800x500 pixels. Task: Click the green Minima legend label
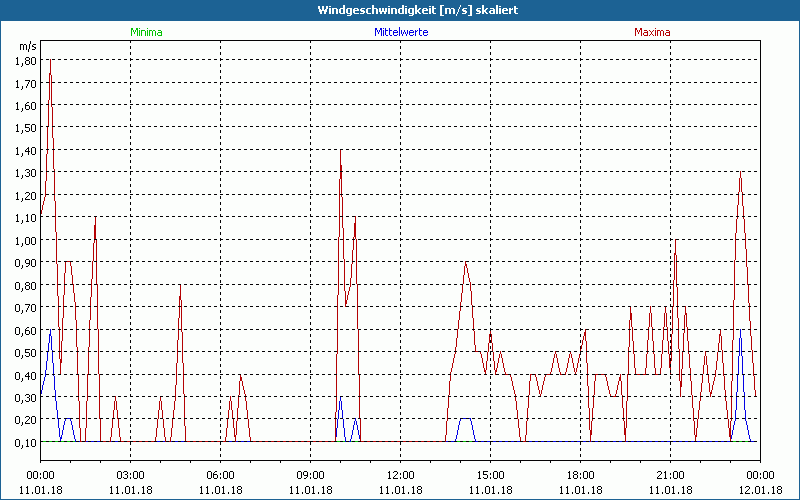pyautogui.click(x=146, y=32)
